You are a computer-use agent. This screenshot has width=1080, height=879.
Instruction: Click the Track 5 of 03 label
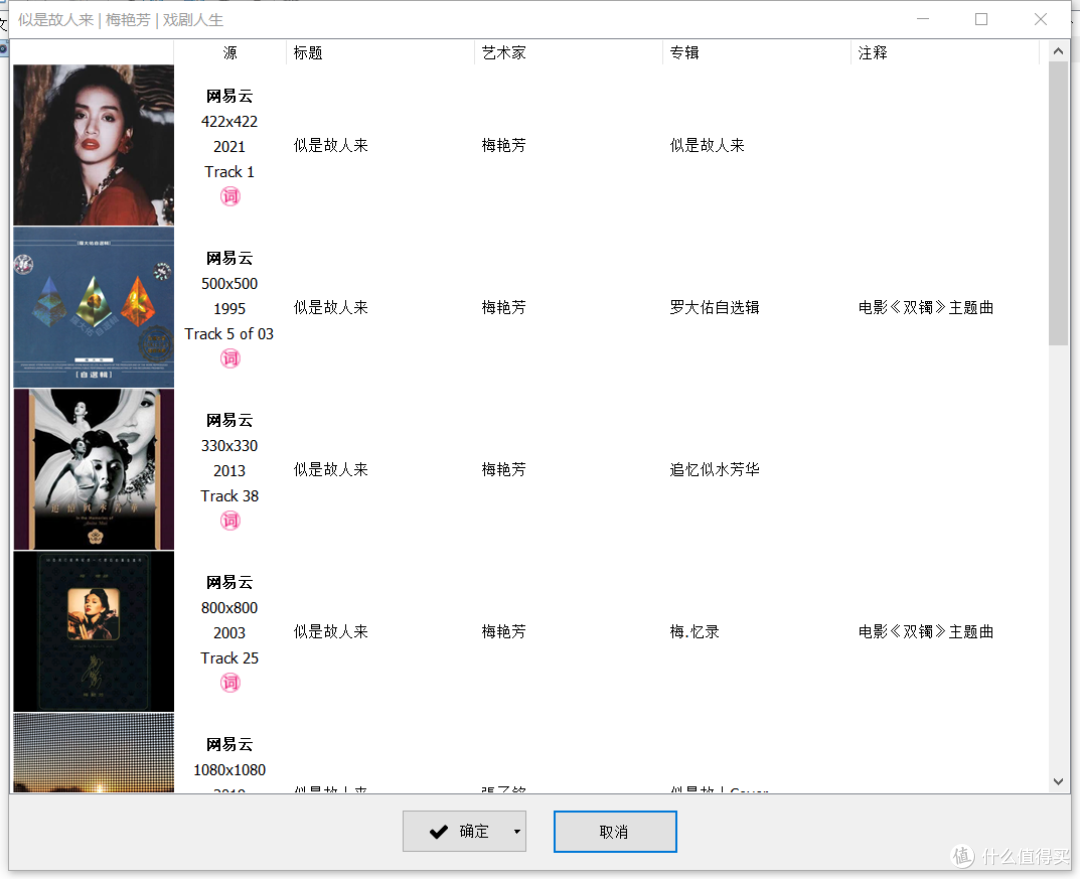pyautogui.click(x=229, y=333)
